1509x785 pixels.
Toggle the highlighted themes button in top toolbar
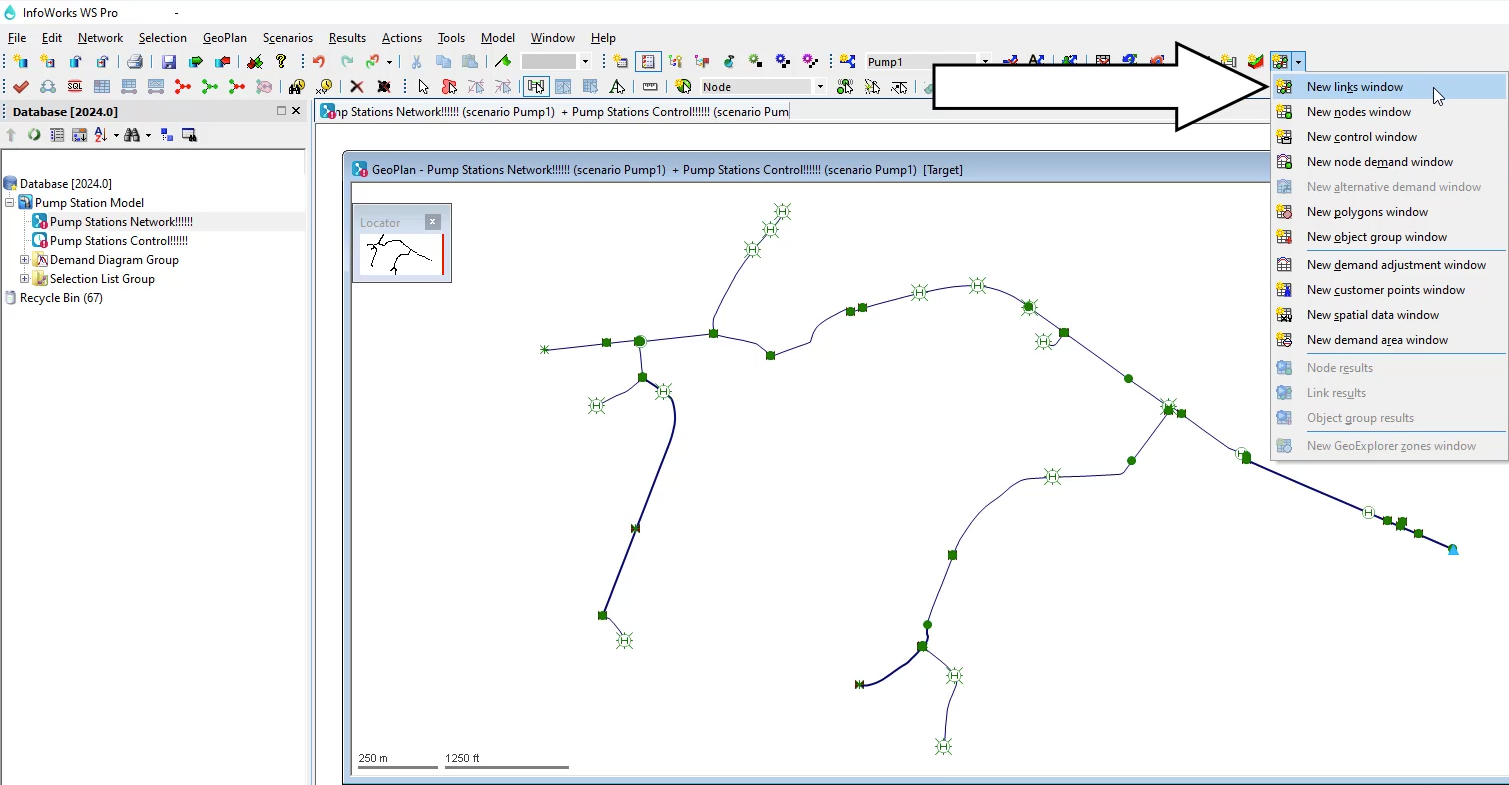tap(648, 61)
